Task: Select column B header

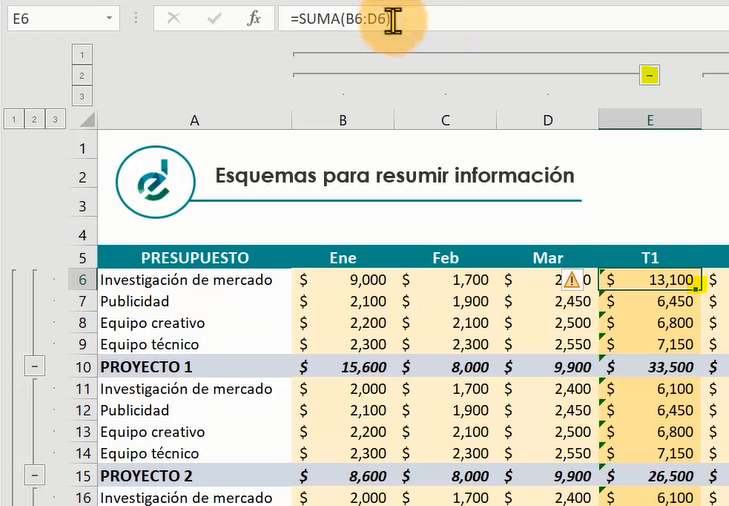Action: click(x=343, y=120)
